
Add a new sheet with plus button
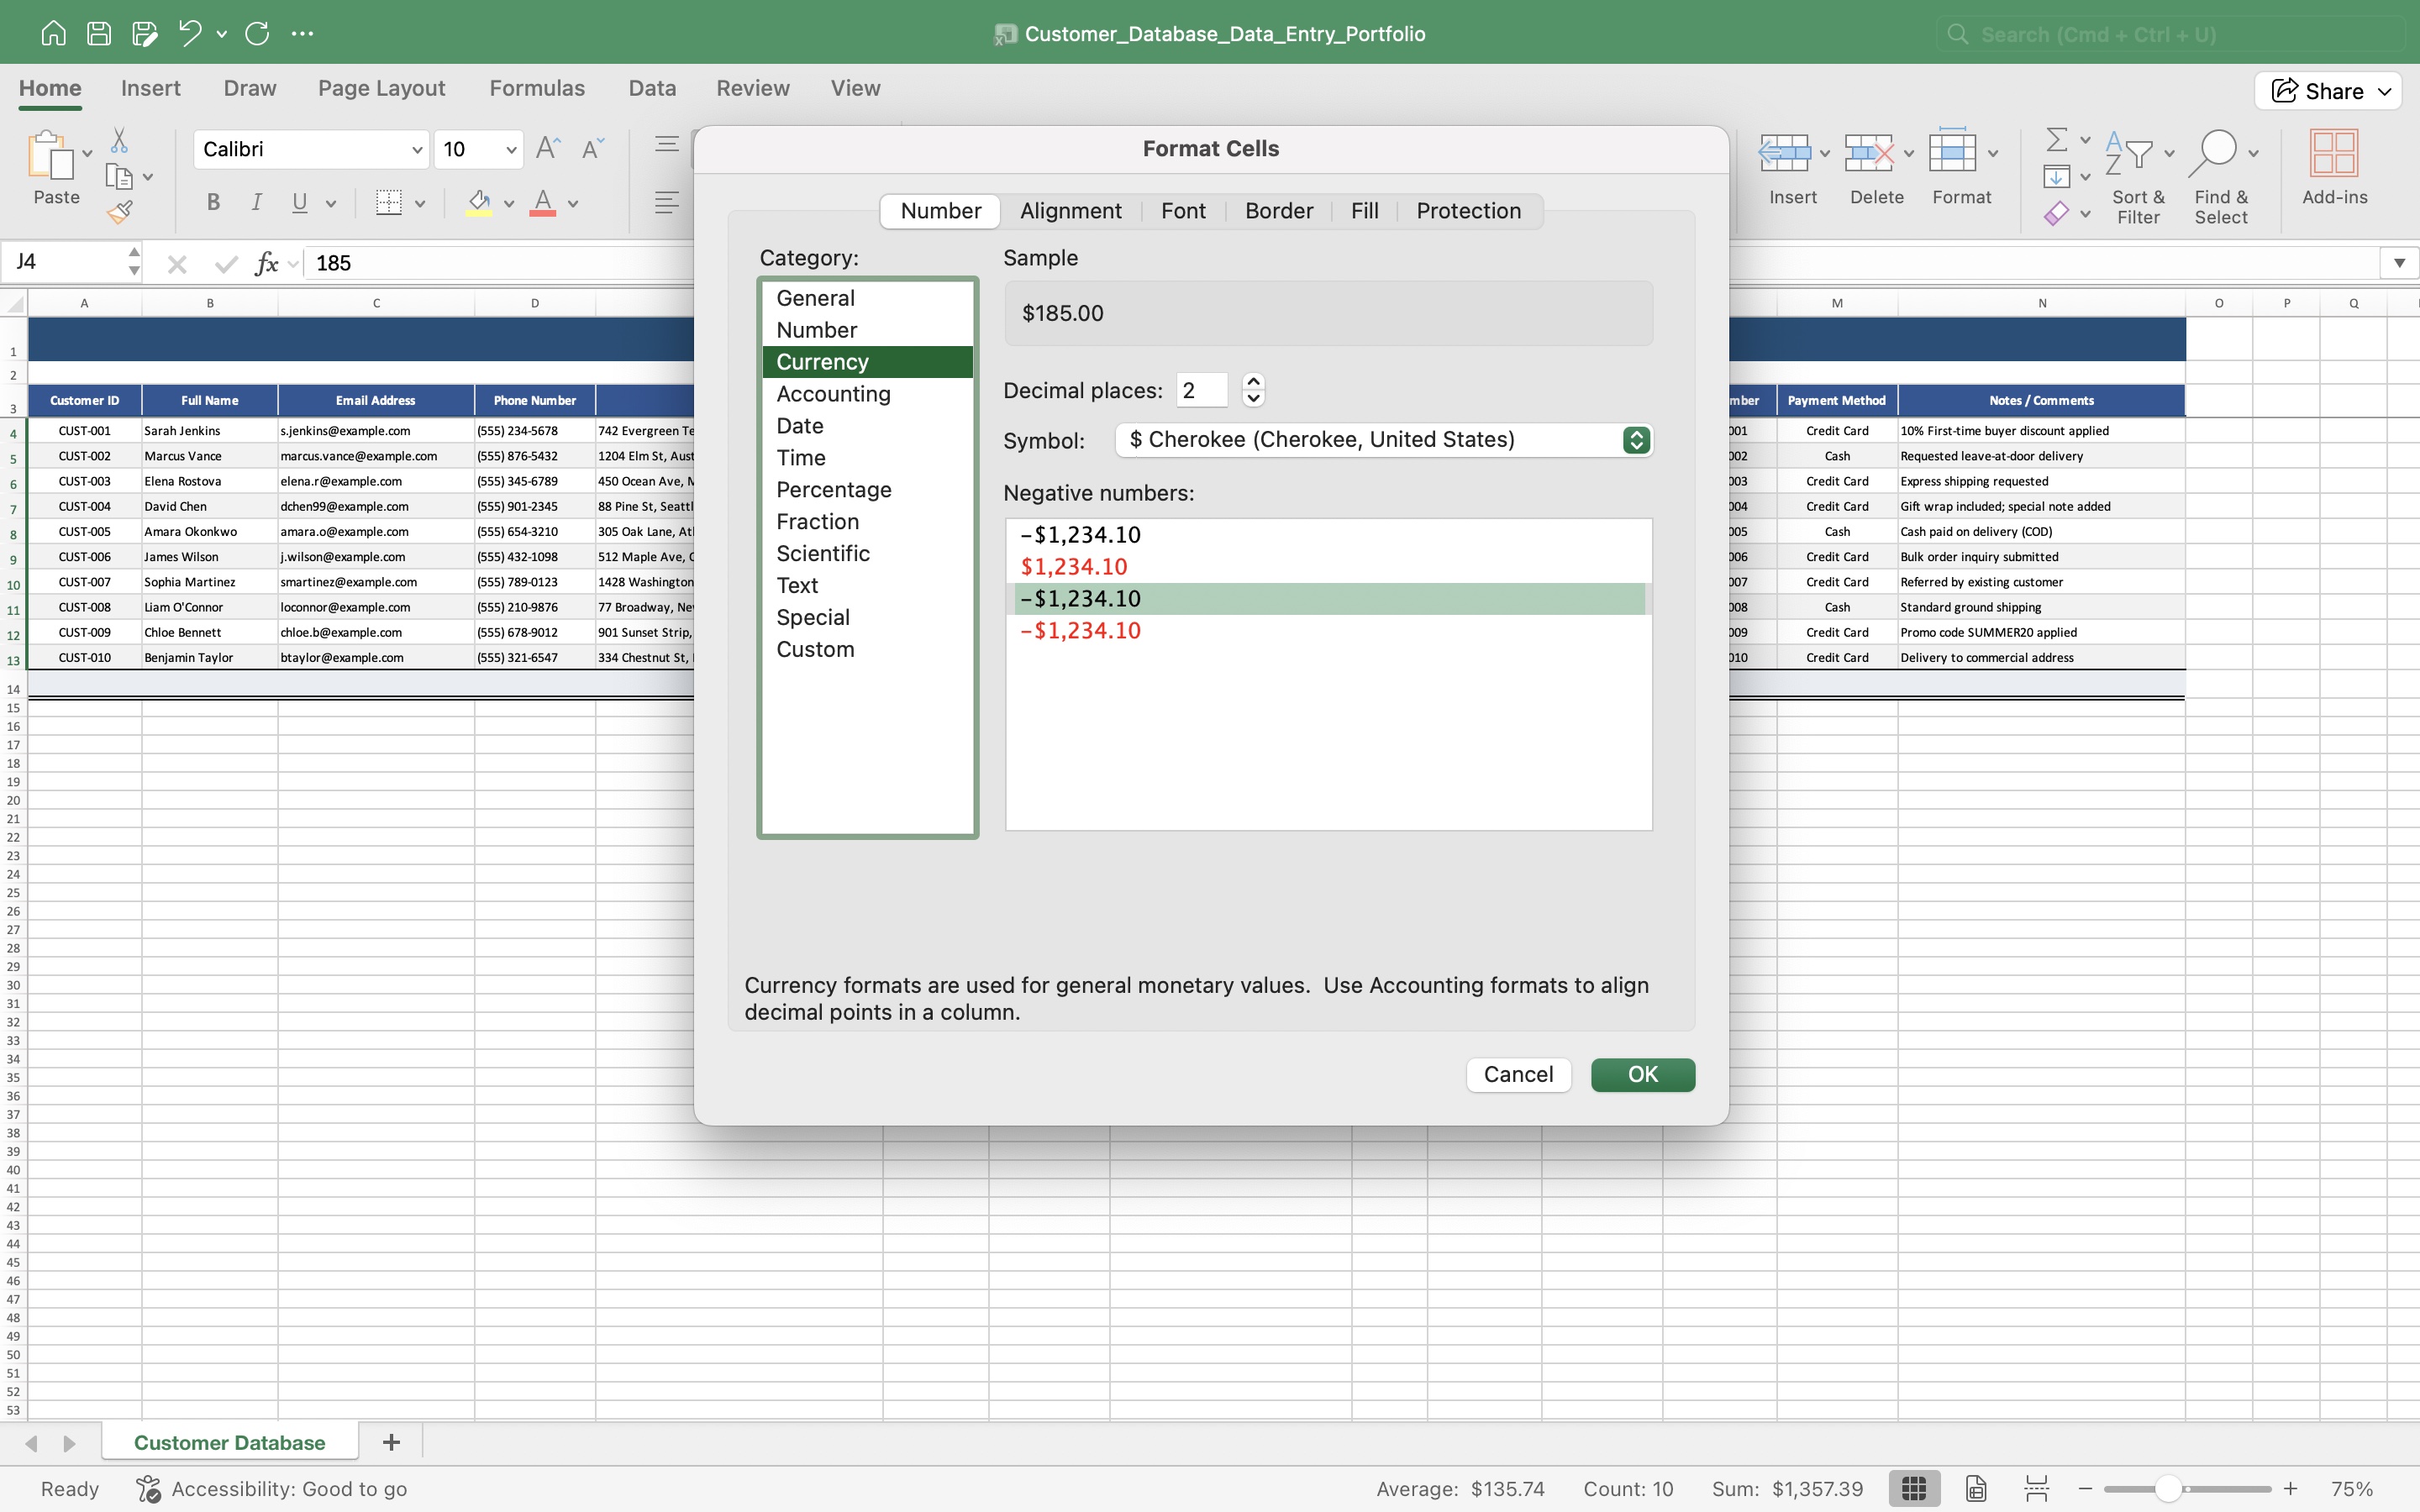click(391, 1442)
